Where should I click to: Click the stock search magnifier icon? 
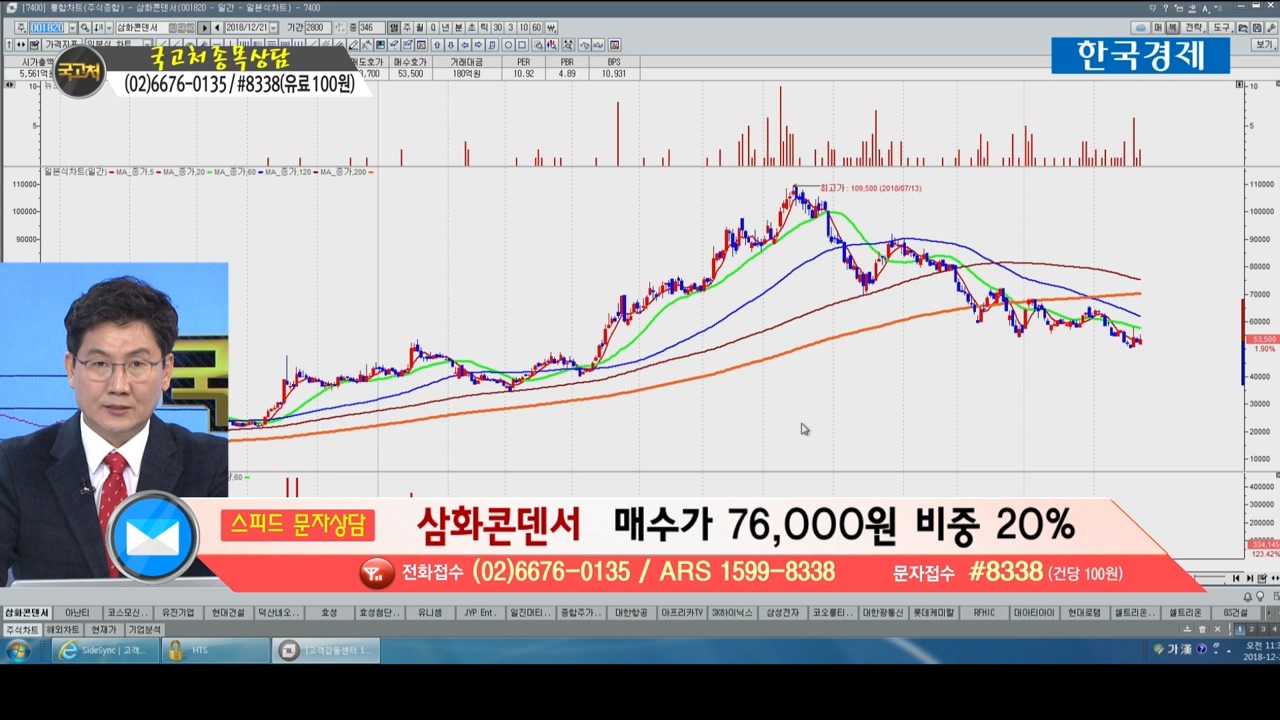coord(86,28)
